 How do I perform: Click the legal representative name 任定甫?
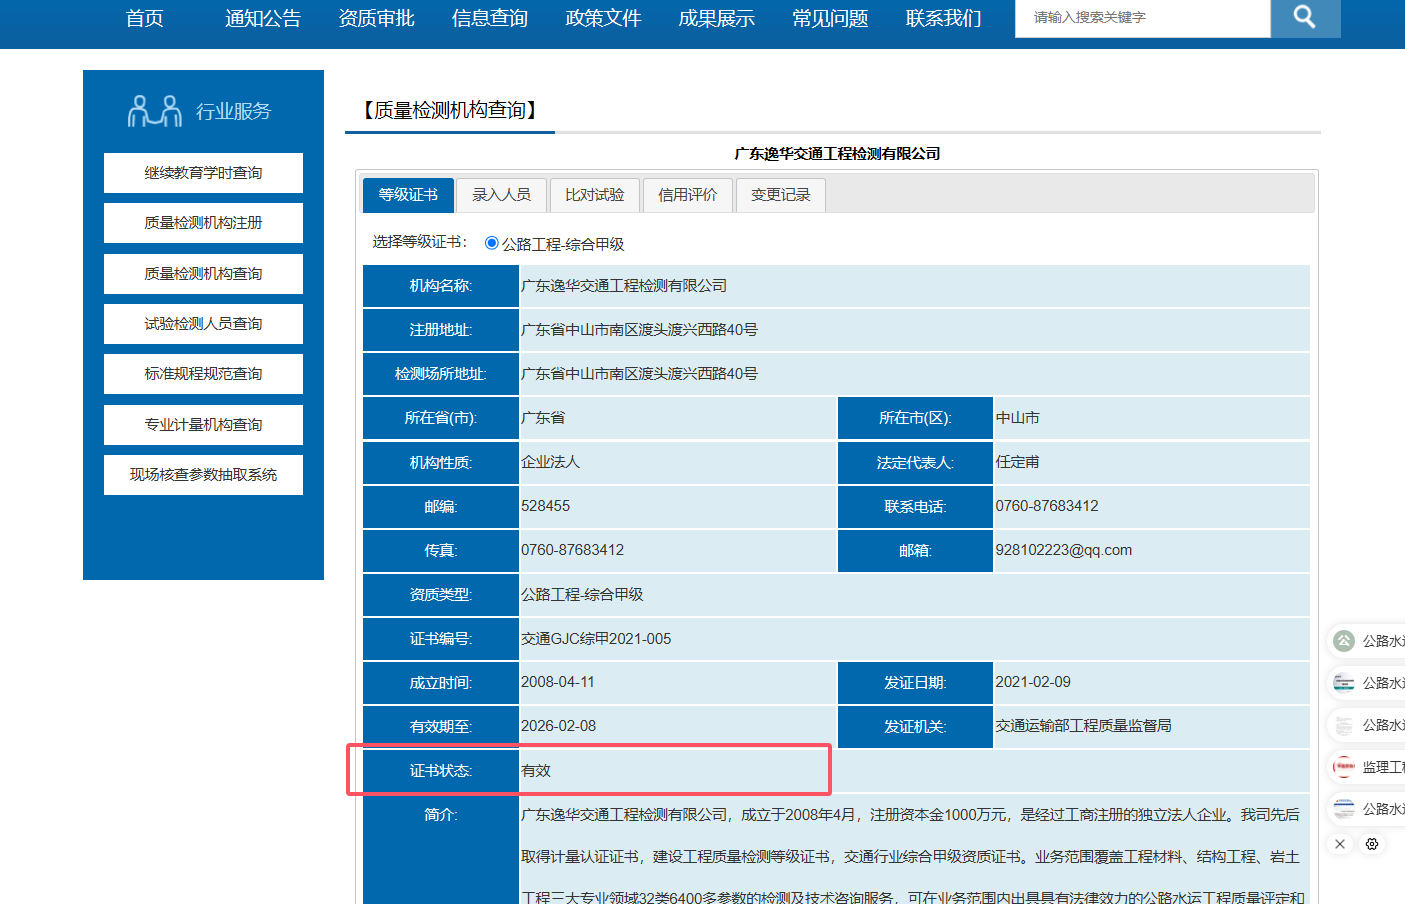click(1018, 462)
